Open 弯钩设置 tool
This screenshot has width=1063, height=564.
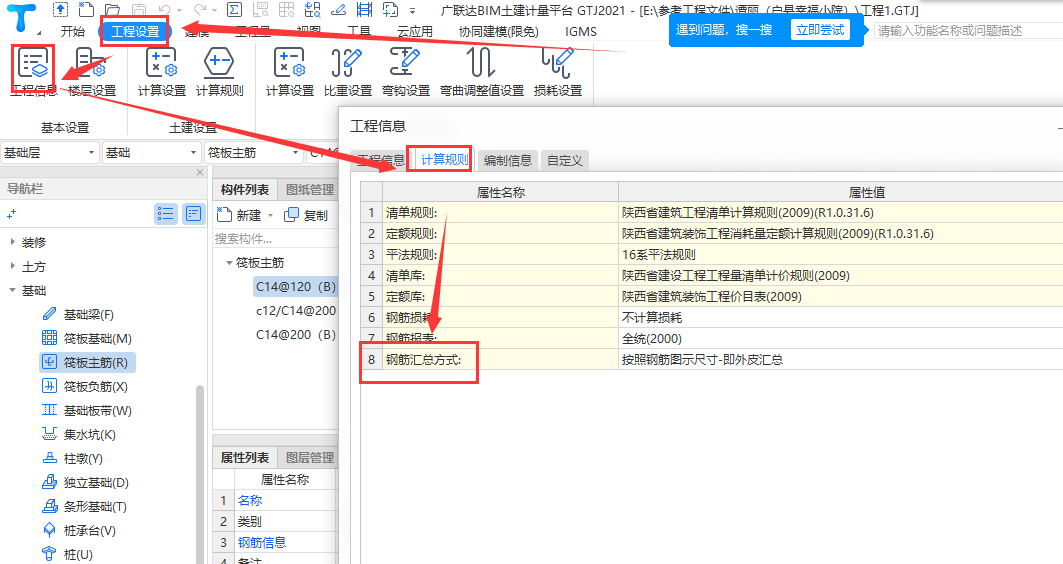coord(405,72)
